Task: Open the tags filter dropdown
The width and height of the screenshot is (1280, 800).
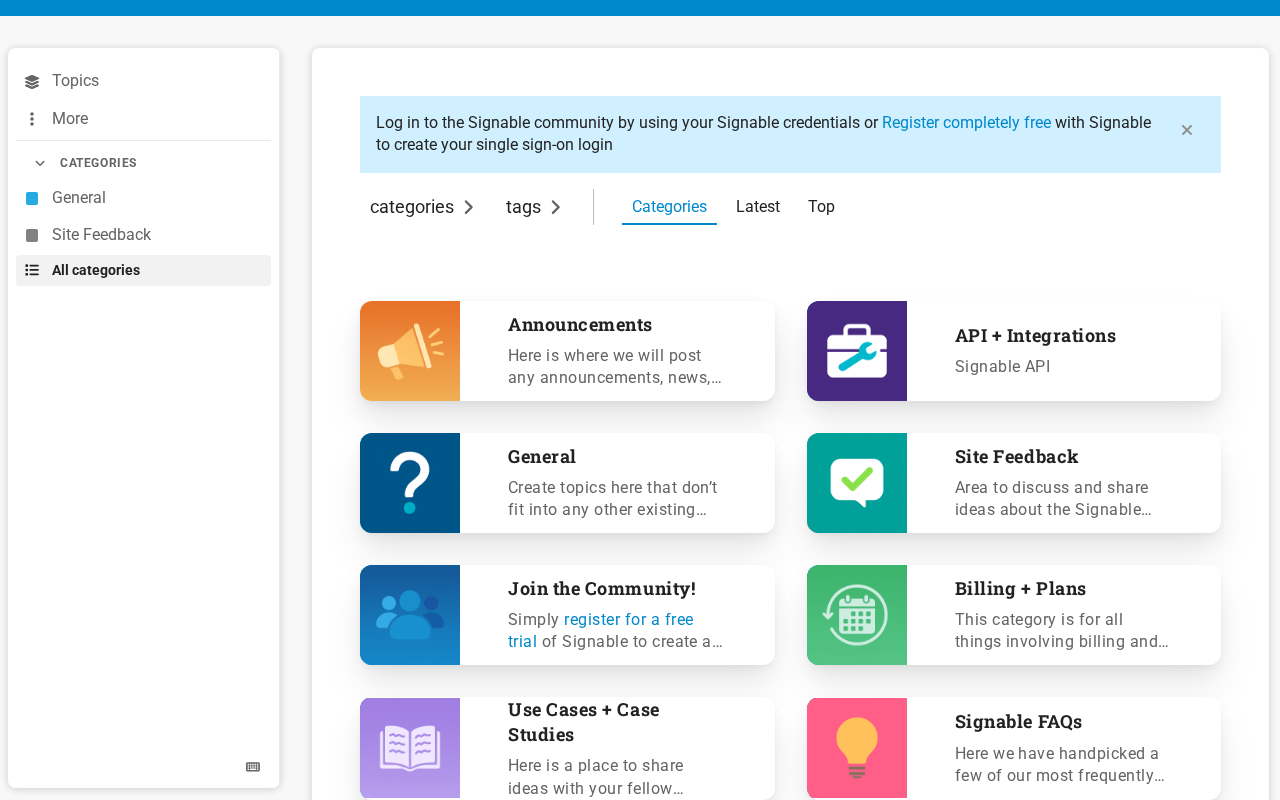Action: (x=534, y=207)
